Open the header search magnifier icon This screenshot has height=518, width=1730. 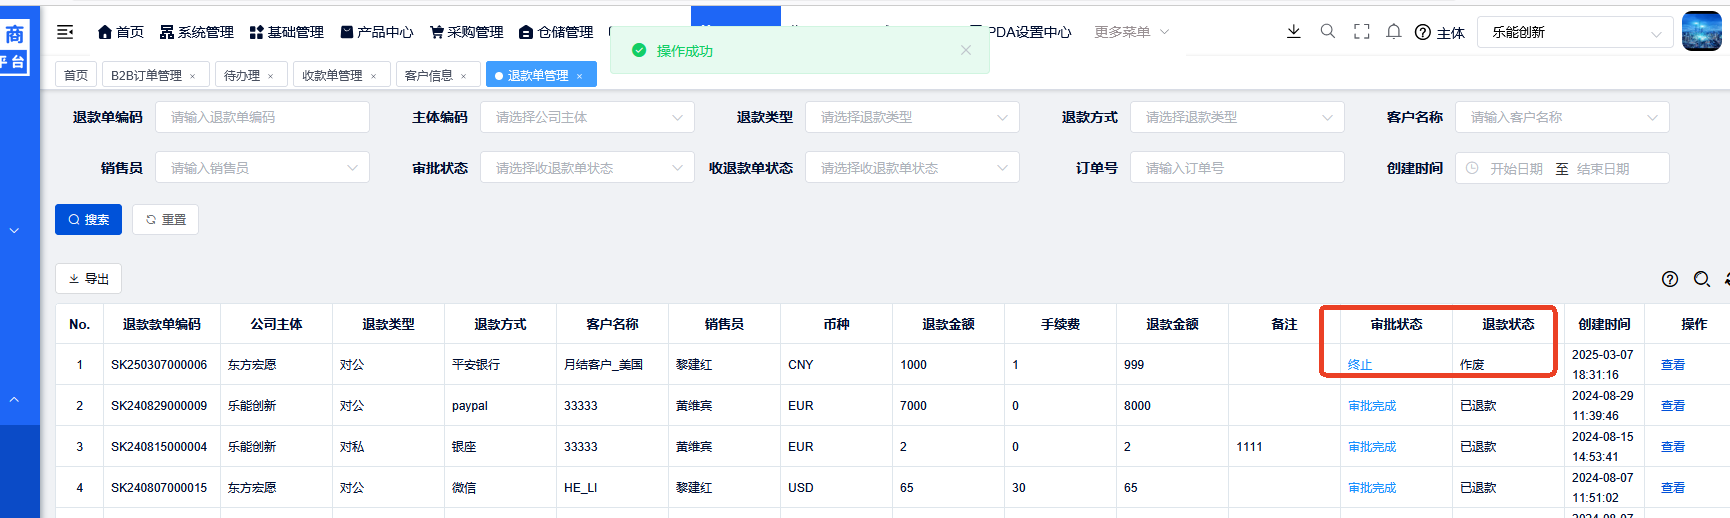tap(1327, 31)
